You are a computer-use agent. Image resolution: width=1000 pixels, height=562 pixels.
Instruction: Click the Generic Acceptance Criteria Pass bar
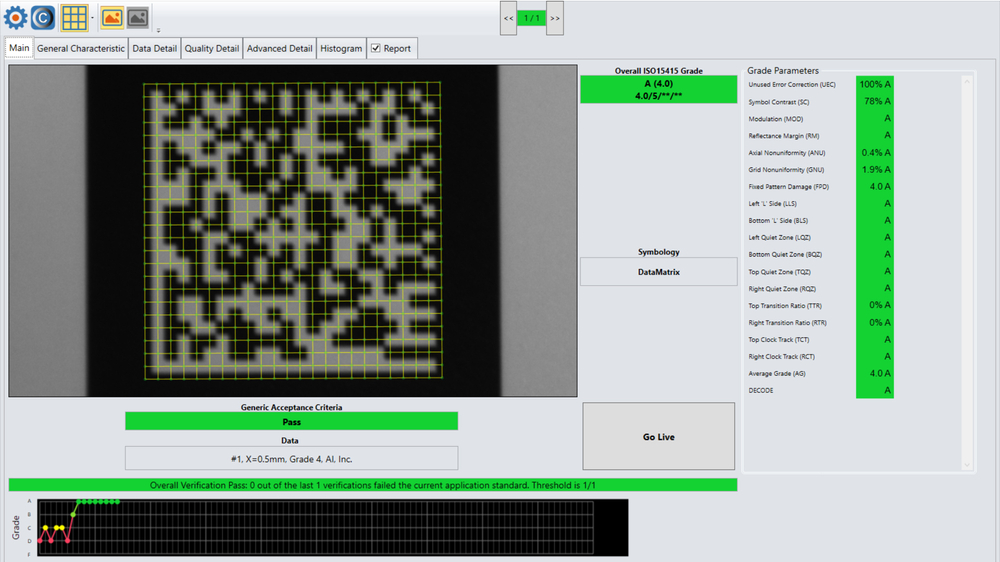(x=291, y=422)
